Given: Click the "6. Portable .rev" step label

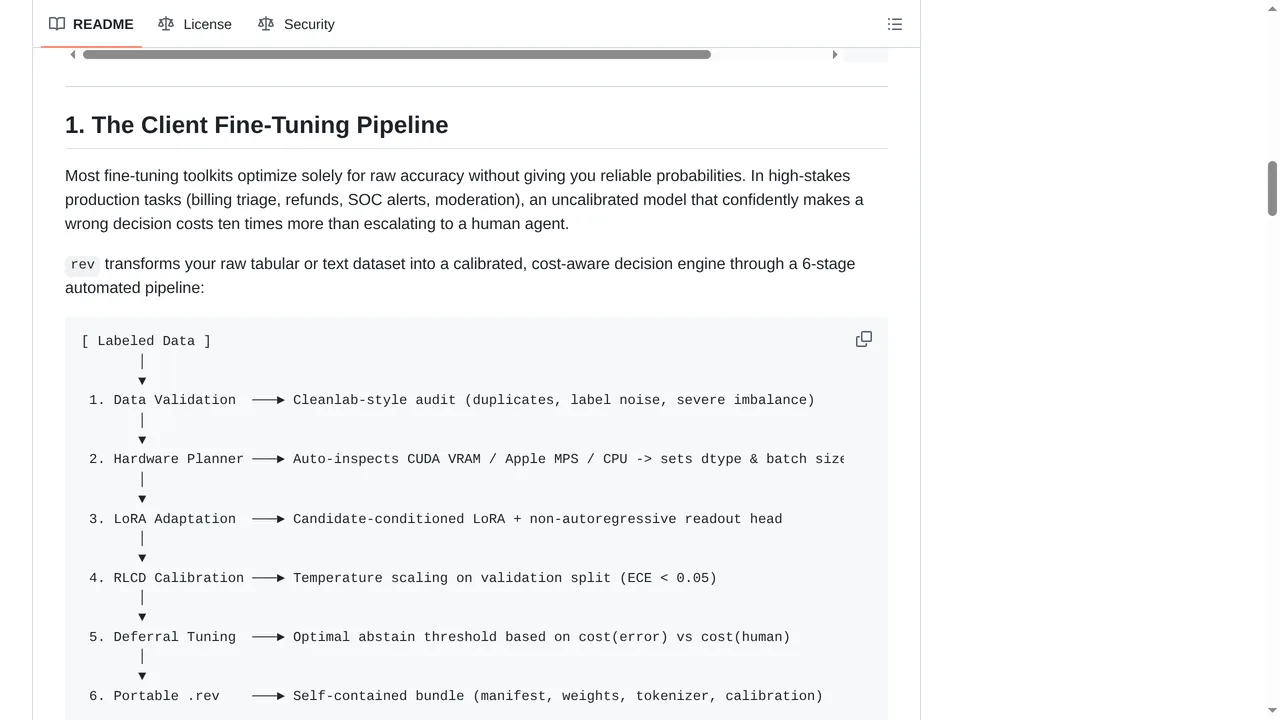Looking at the screenshot, I should (154, 696).
